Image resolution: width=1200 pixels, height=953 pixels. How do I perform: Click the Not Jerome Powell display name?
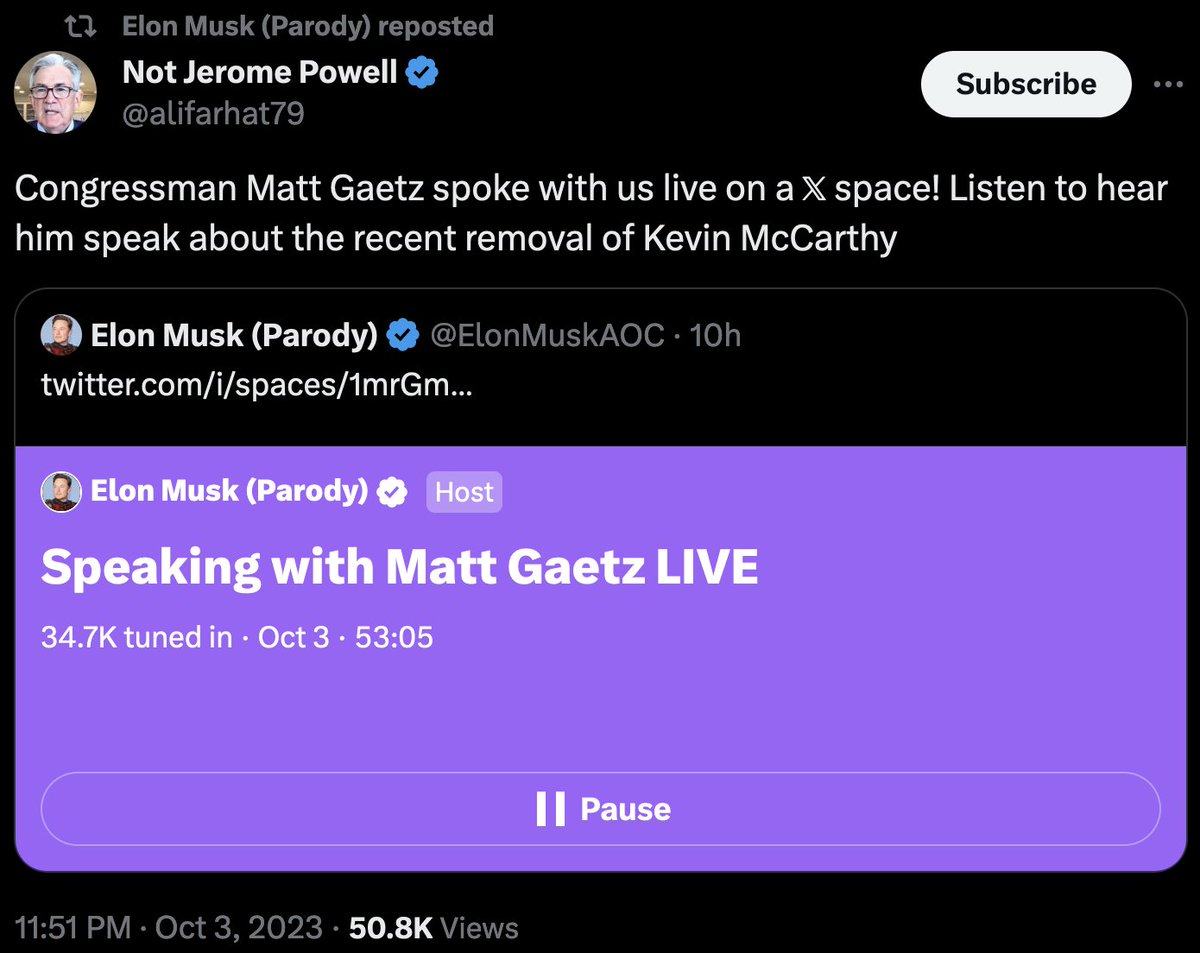click(260, 72)
